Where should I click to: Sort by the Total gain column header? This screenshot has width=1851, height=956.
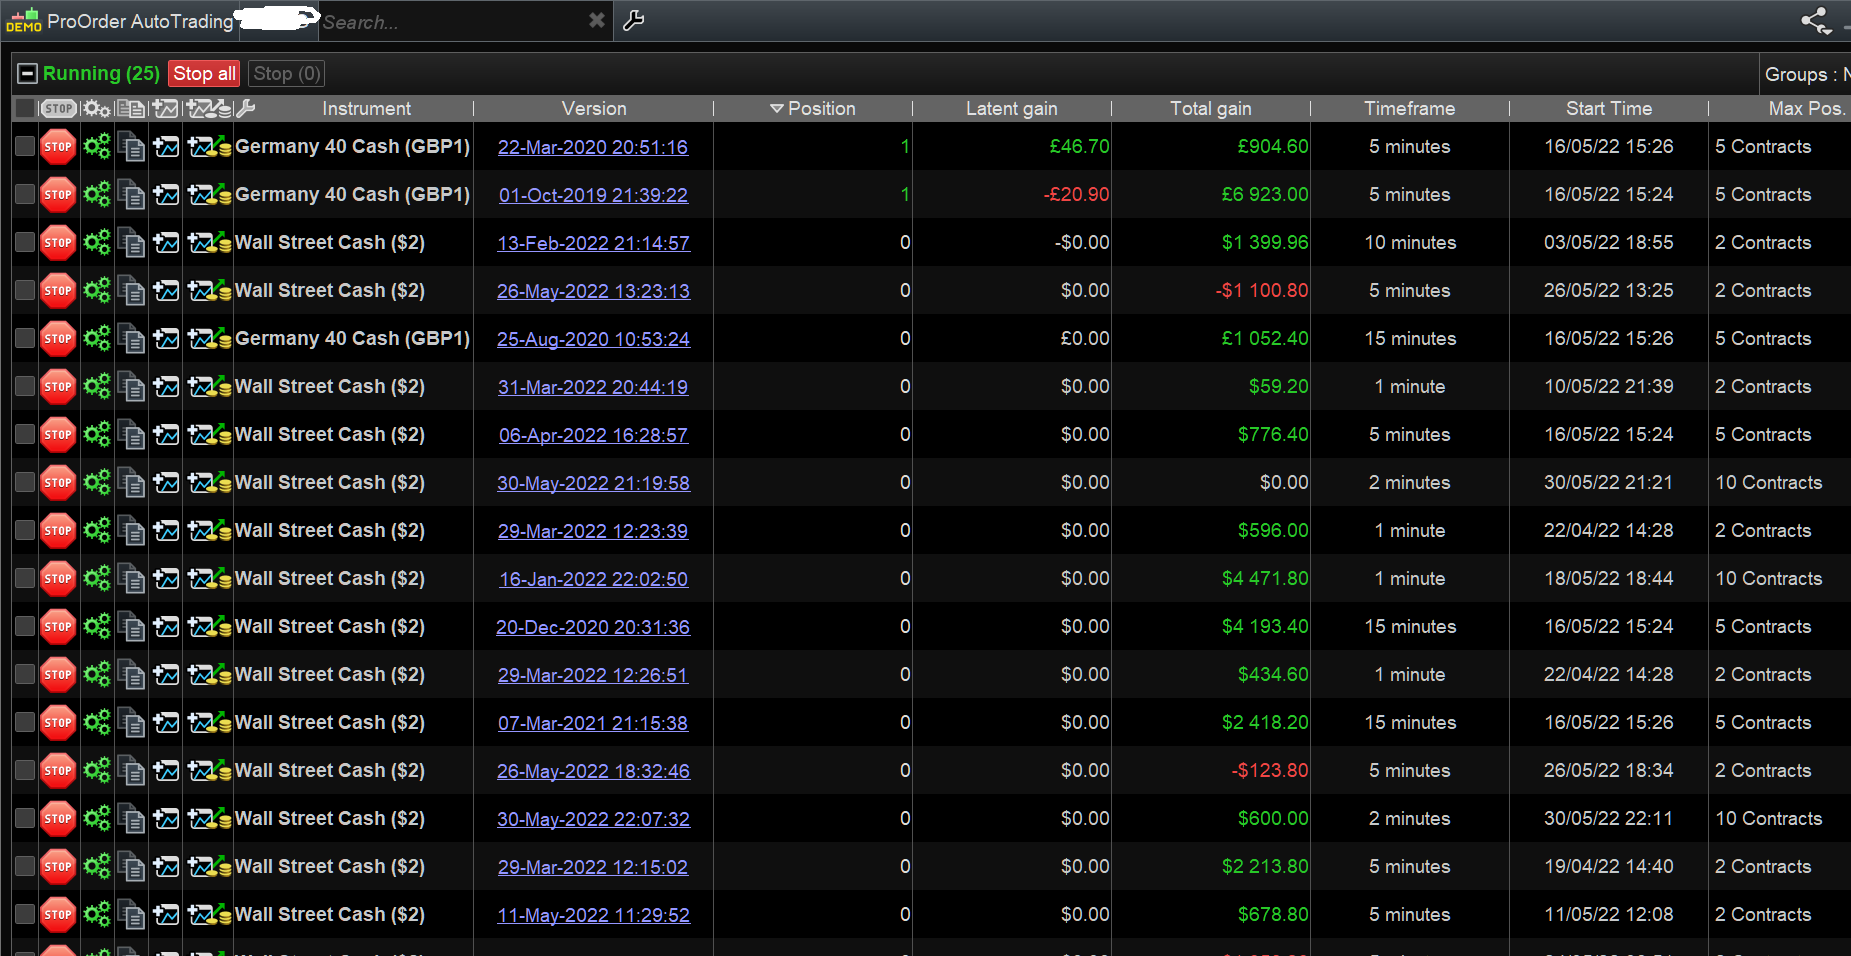click(1211, 108)
